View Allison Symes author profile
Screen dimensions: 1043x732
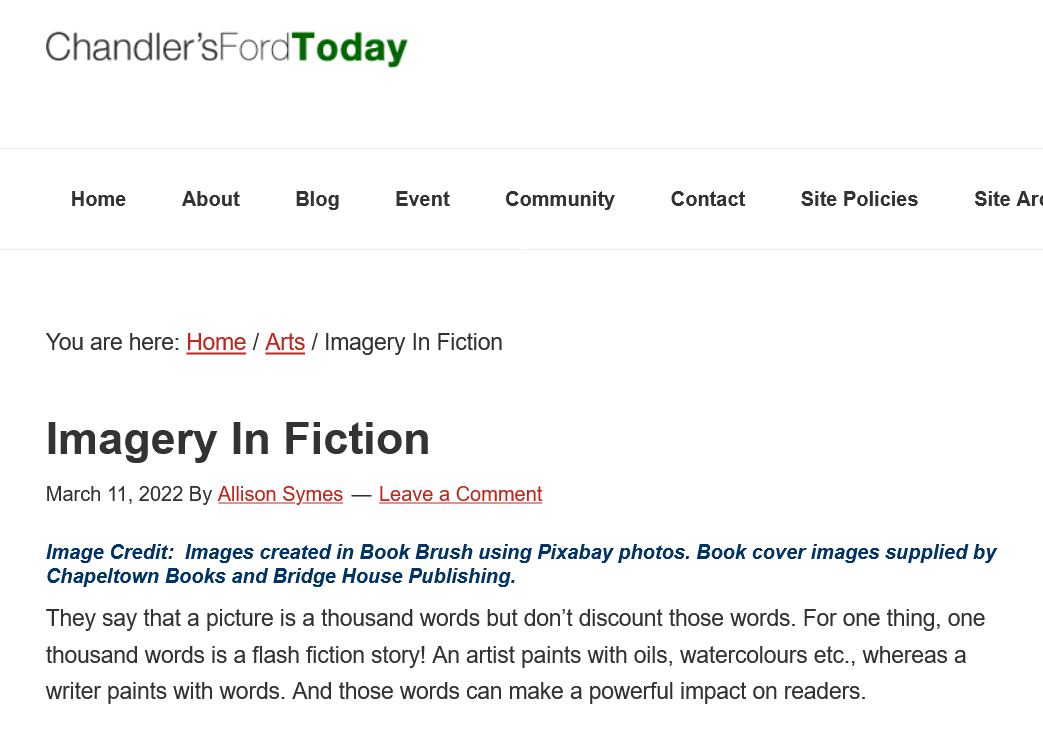tap(280, 494)
